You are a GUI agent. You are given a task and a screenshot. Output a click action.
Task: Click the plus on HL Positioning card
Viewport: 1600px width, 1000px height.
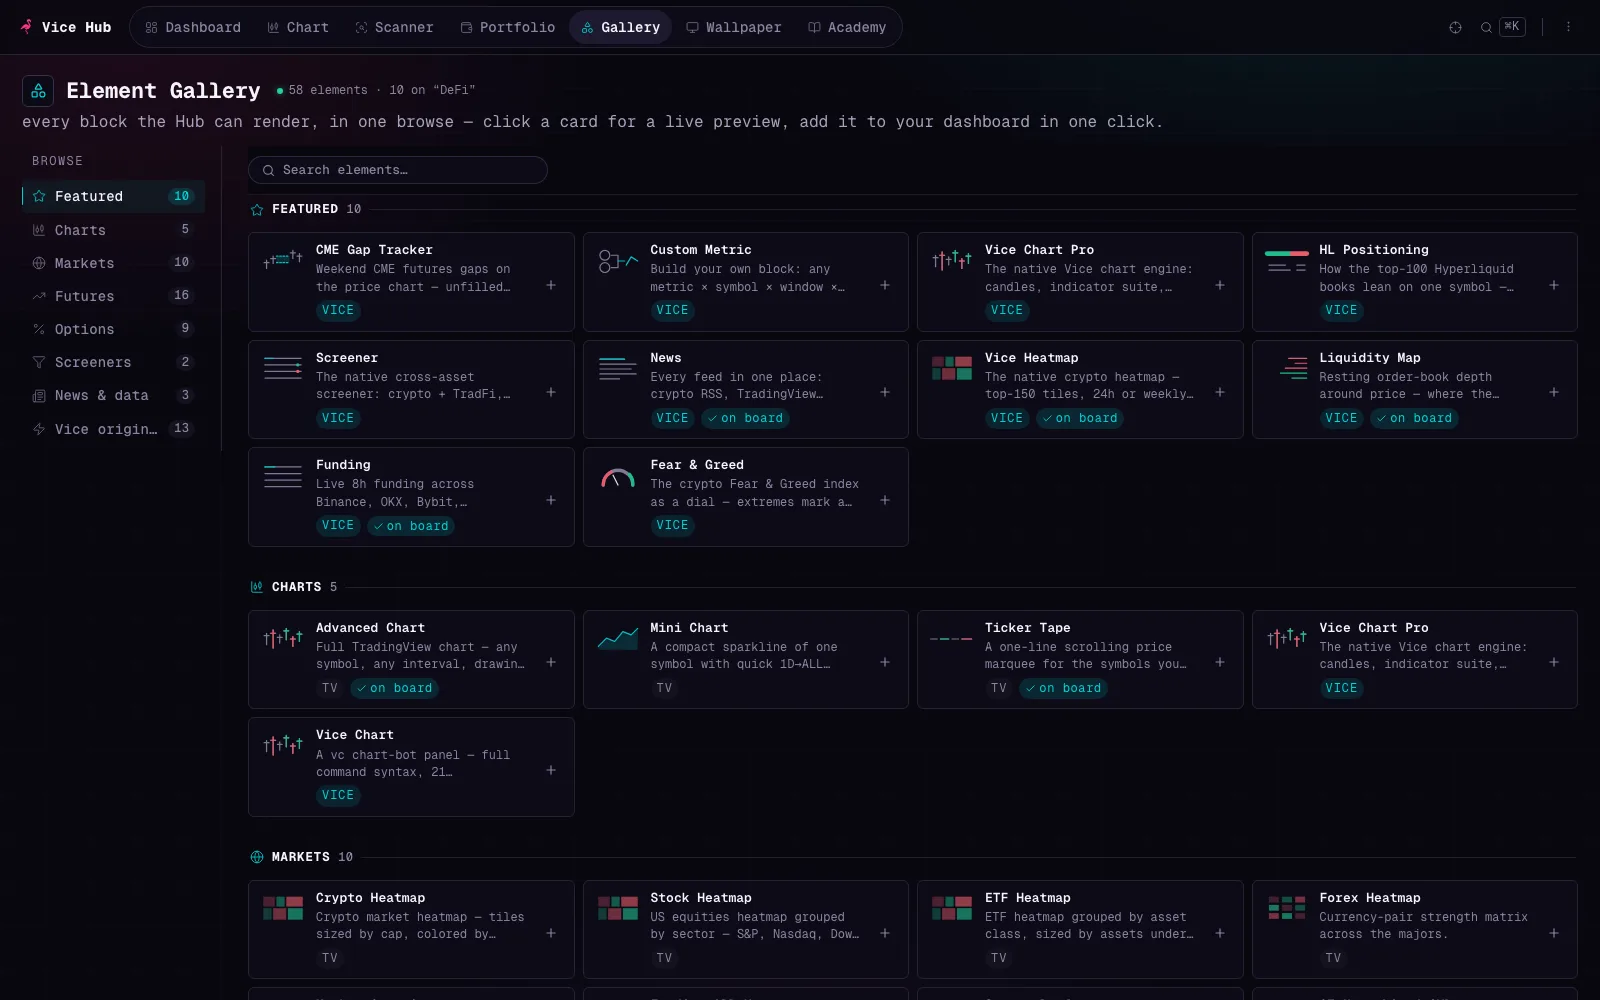point(1554,285)
